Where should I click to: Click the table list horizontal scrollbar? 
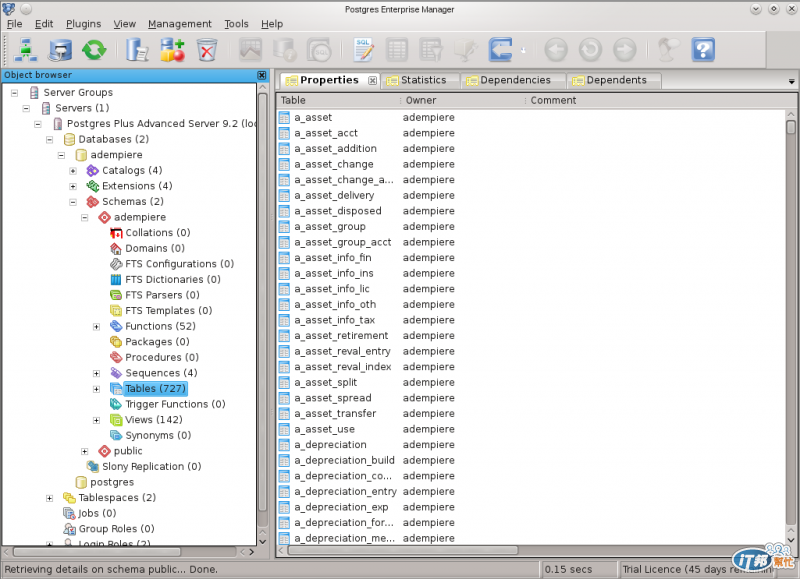pyautogui.click(x=404, y=550)
